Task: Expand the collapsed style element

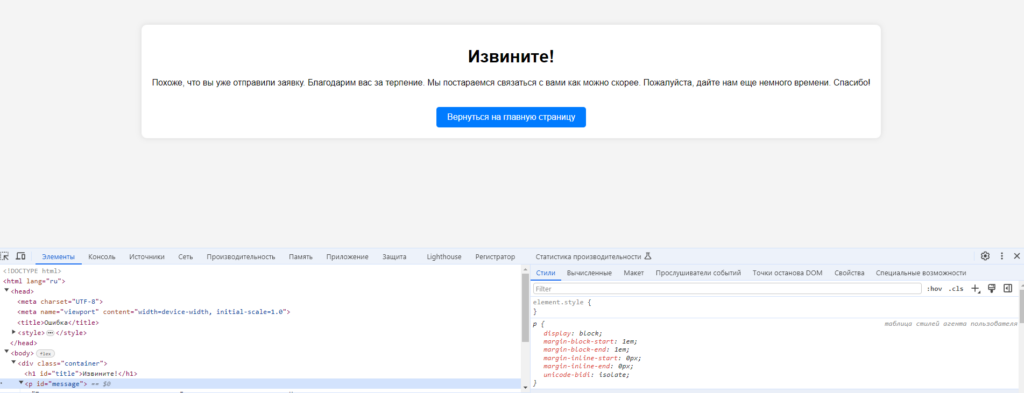Action: coord(14,332)
